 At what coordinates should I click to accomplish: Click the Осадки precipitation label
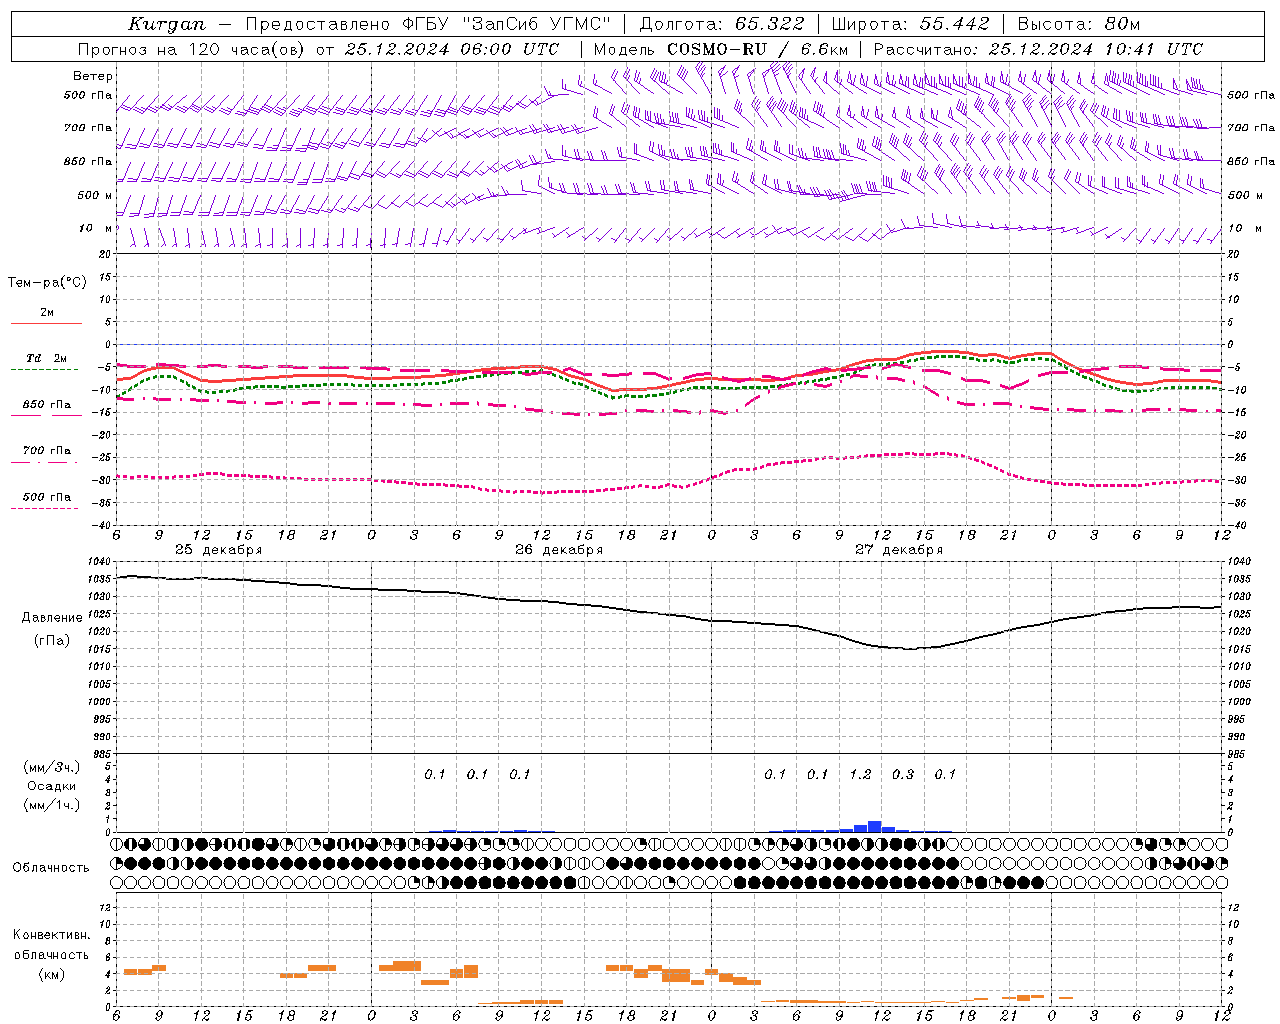coord(52,786)
